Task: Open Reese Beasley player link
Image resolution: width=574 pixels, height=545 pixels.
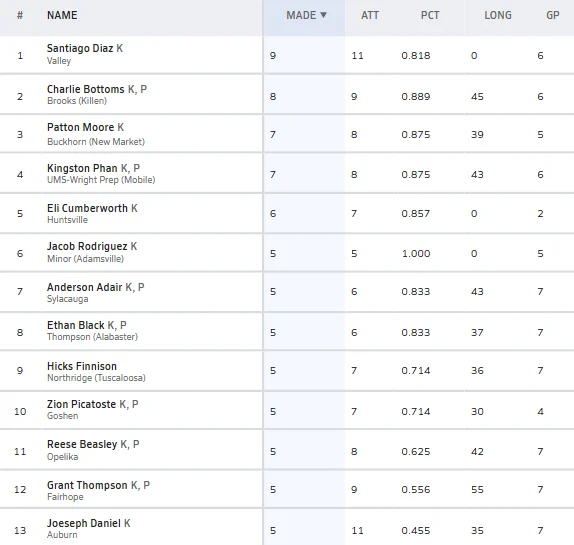Action: tap(82, 444)
